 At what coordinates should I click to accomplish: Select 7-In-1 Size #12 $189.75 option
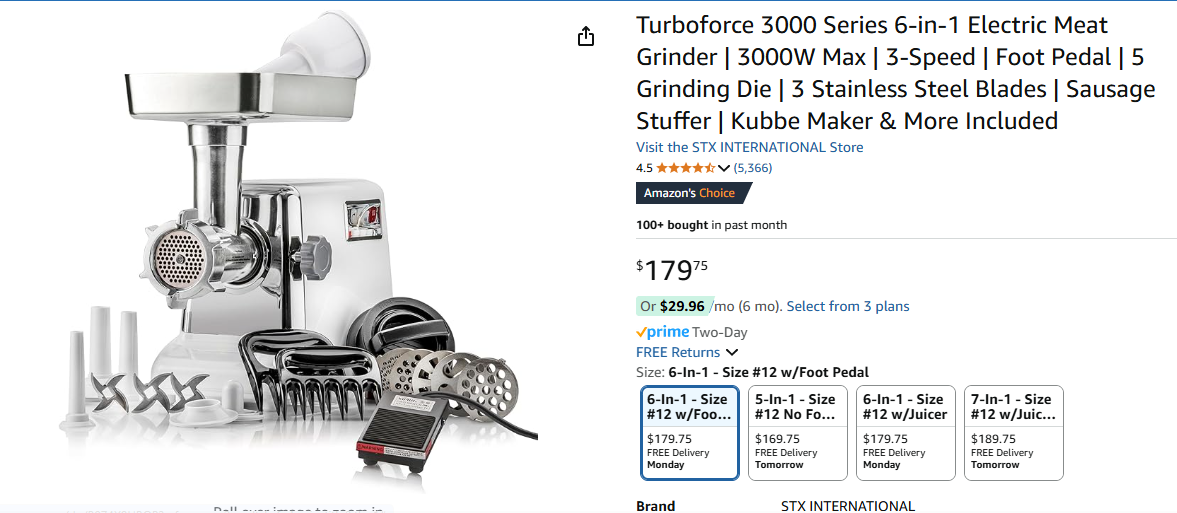pyautogui.click(x=1014, y=433)
